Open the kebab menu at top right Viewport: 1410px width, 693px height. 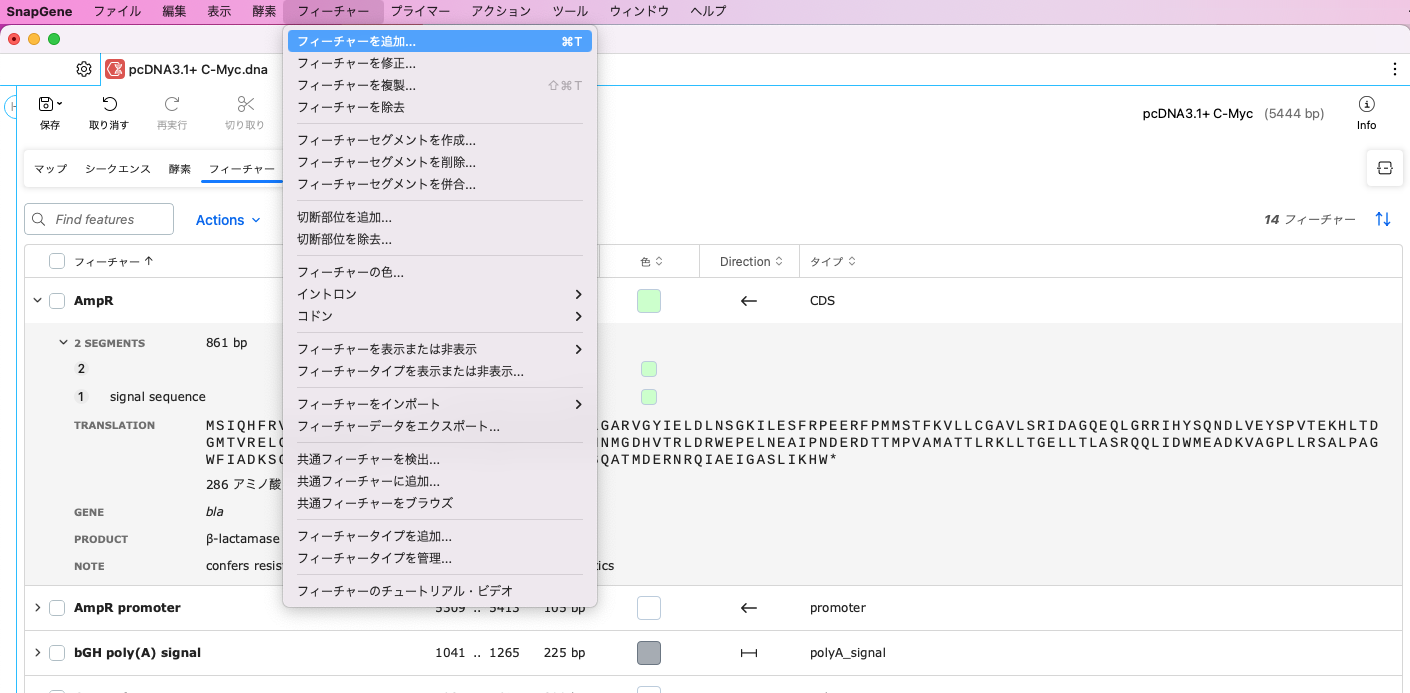(x=1396, y=68)
